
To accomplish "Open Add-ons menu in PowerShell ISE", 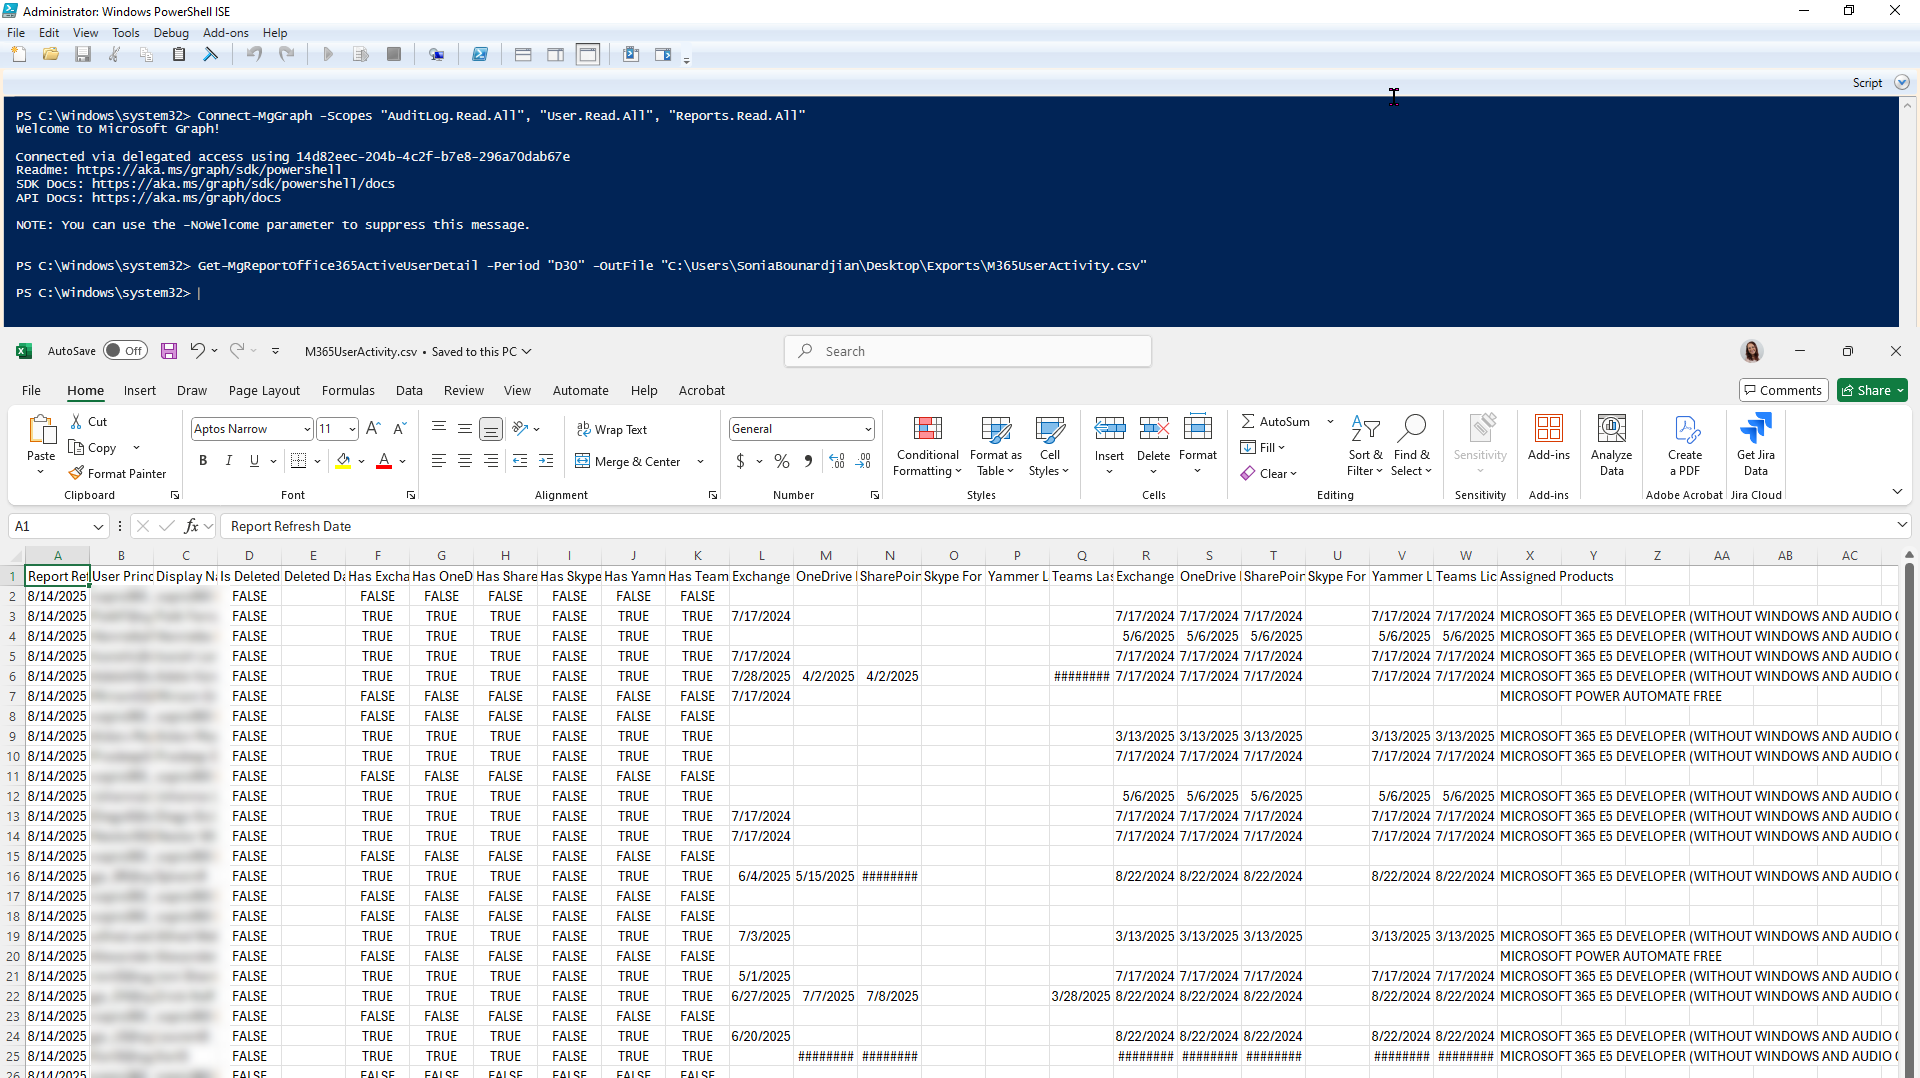I will tap(226, 33).
